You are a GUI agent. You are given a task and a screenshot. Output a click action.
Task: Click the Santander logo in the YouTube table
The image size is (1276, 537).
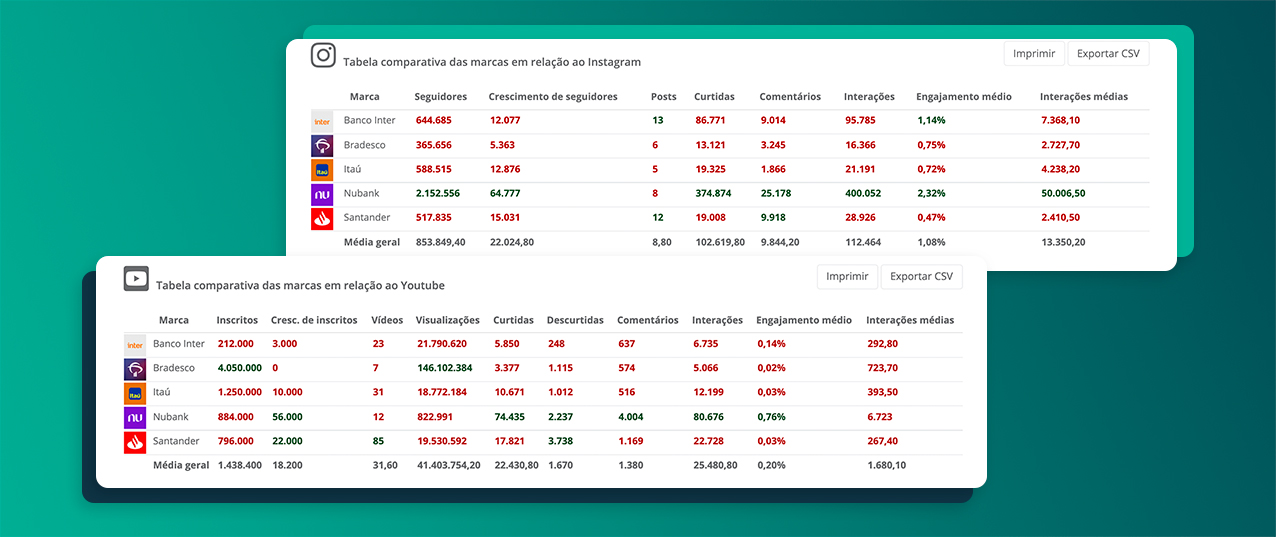click(x=135, y=442)
